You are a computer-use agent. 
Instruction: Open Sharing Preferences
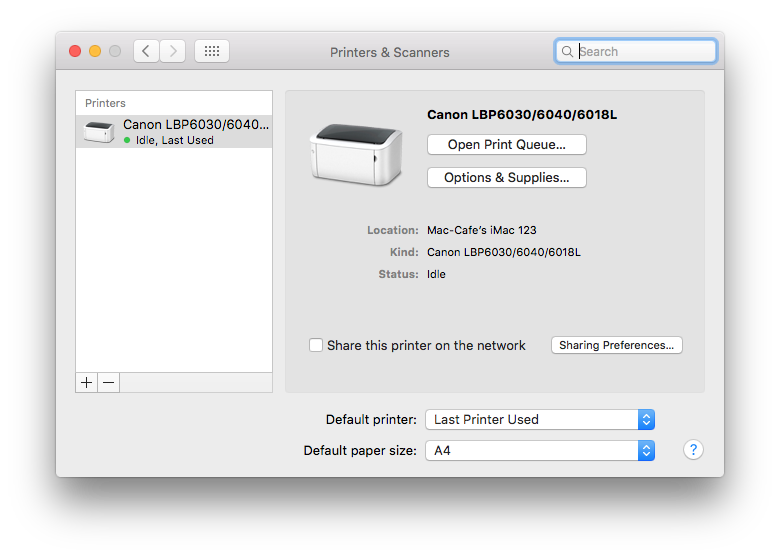[x=616, y=345]
